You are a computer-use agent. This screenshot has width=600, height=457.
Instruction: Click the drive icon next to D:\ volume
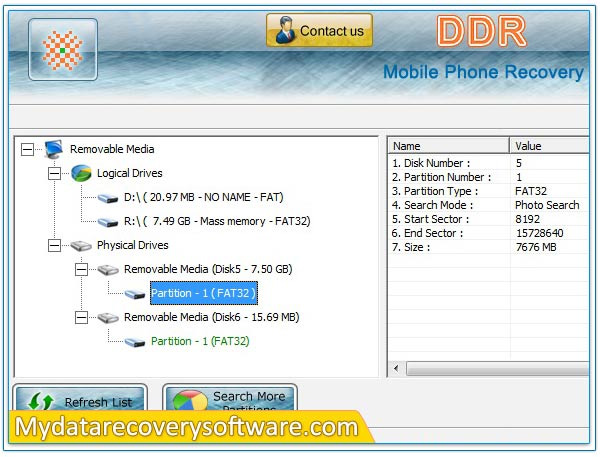pyautogui.click(x=108, y=198)
